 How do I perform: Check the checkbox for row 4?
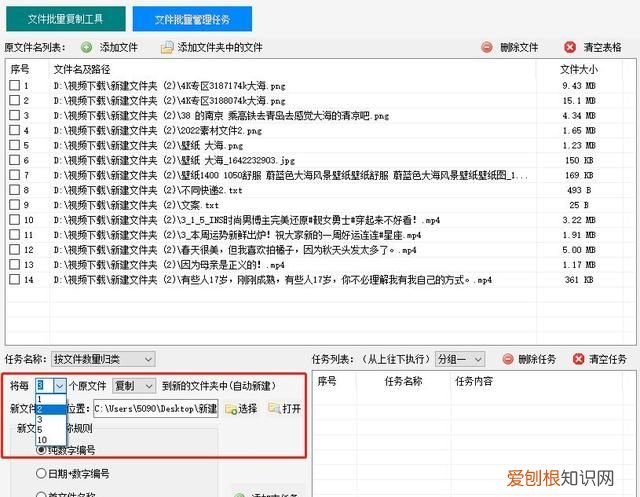pos(14,130)
